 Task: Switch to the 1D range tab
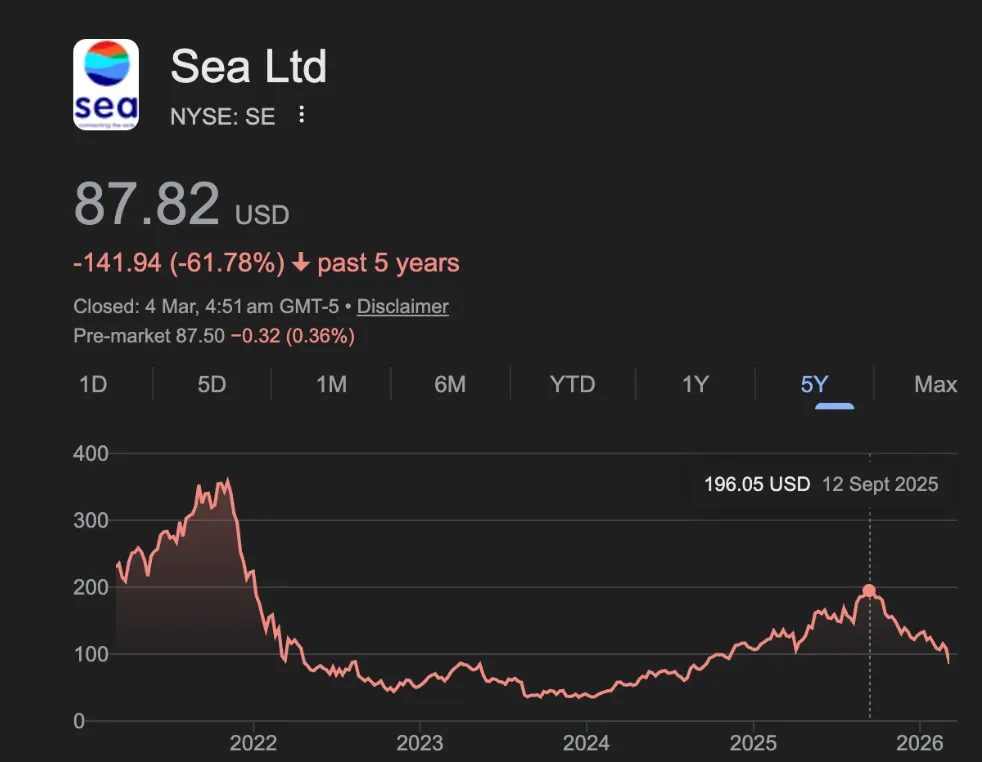pos(93,385)
